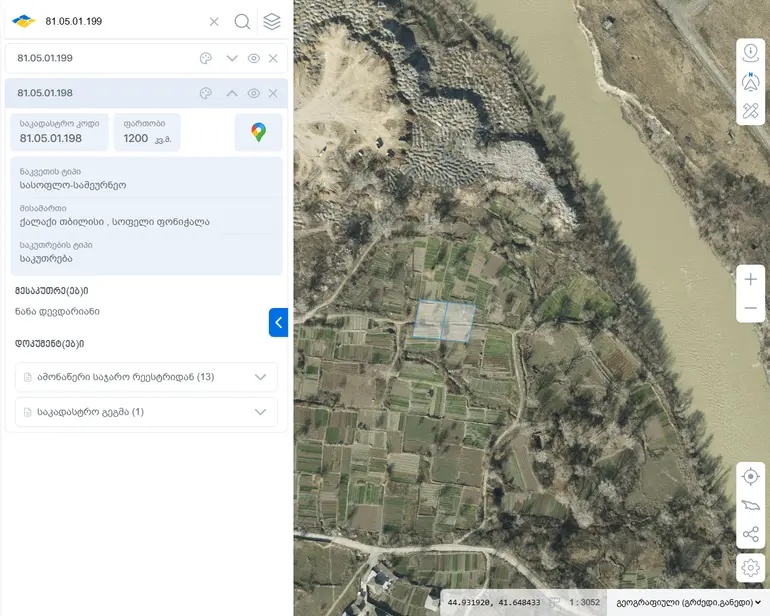
Task: Select the area value 1200
Action: pos(136,139)
